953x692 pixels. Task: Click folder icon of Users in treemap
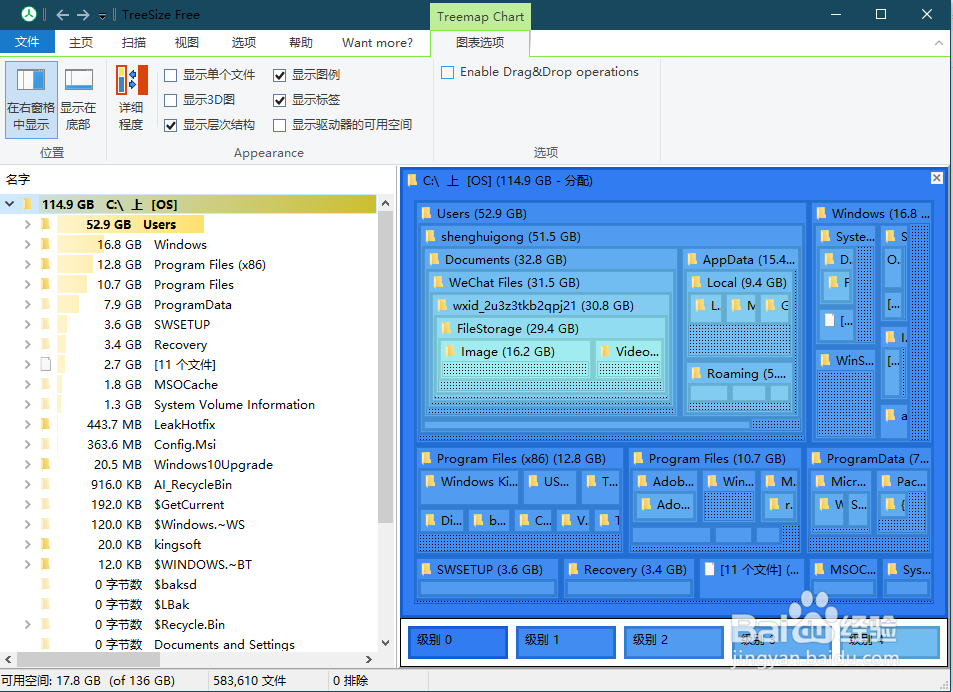click(426, 213)
